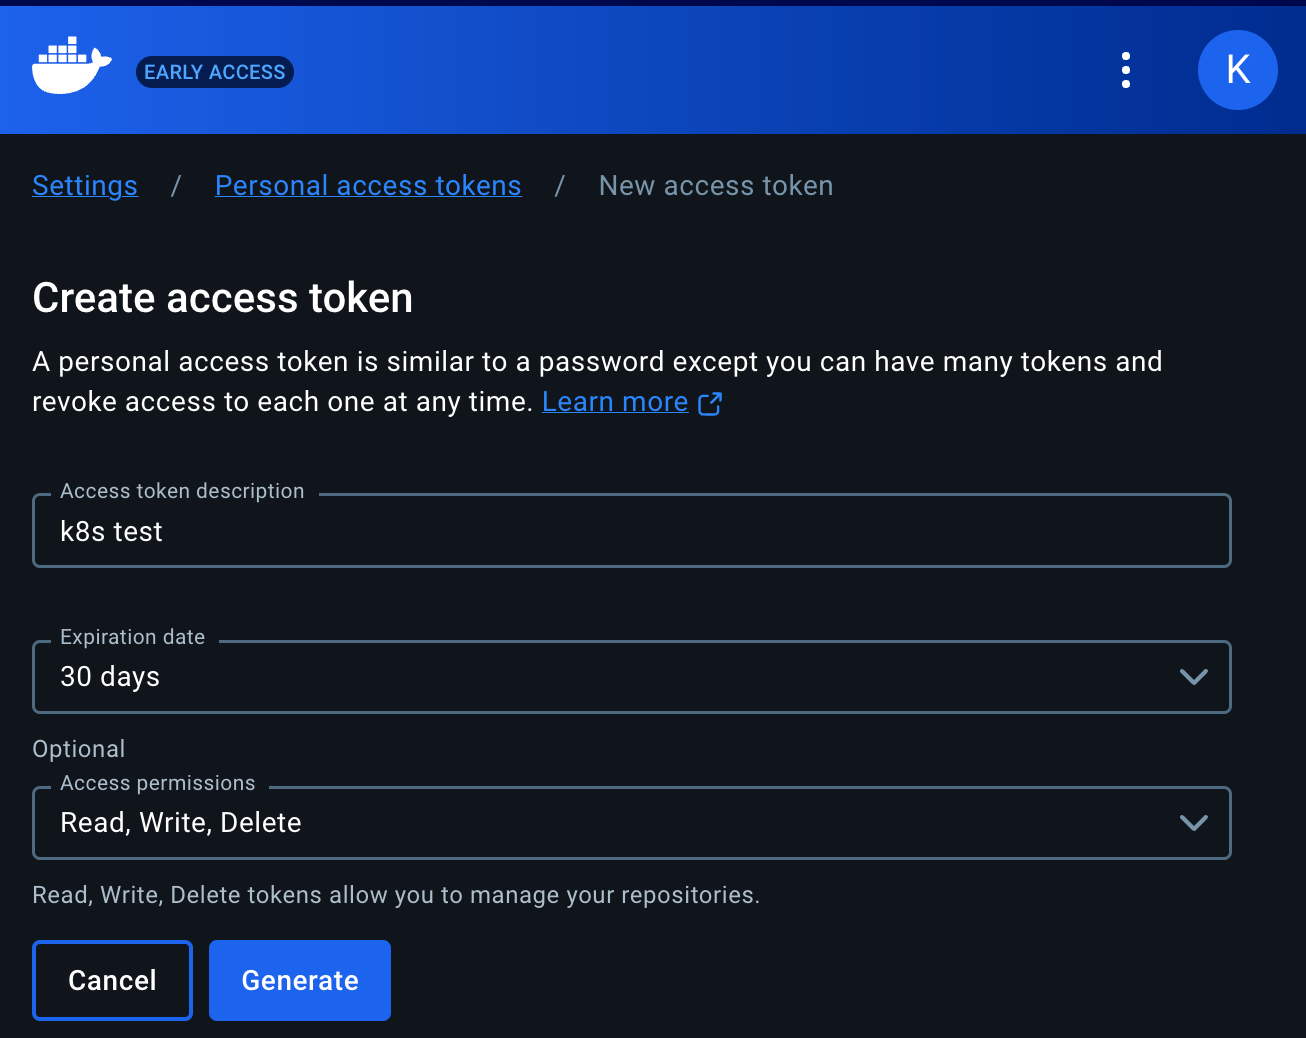Viewport: 1306px width, 1038px height.
Task: Generate the access token
Action: pos(300,980)
